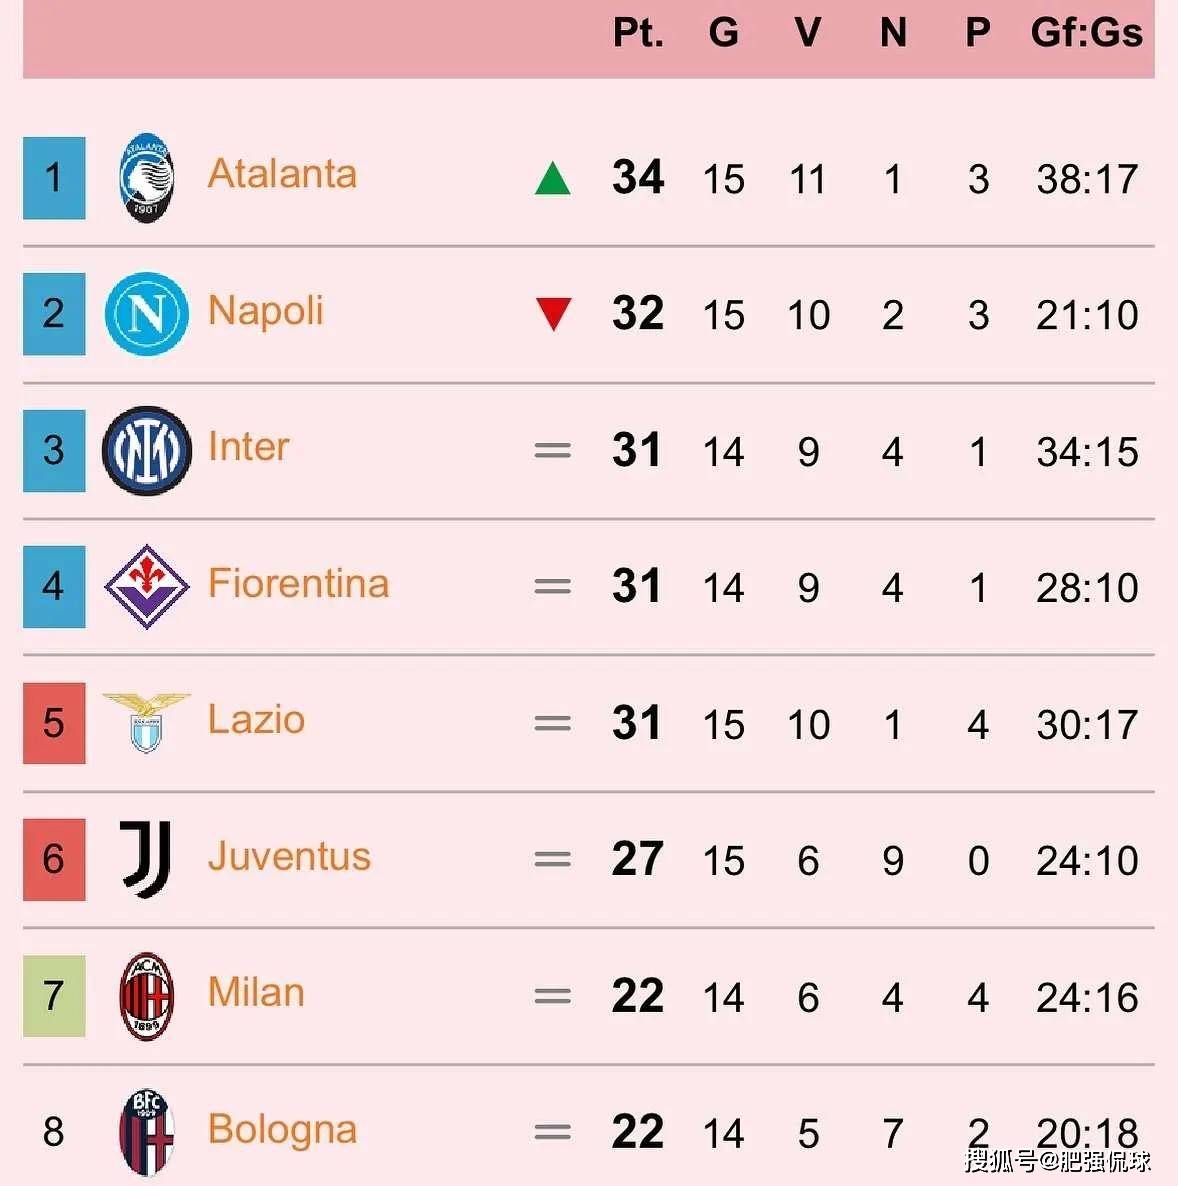
Task: Click the Fiorentina club crest
Action: pos(147,586)
